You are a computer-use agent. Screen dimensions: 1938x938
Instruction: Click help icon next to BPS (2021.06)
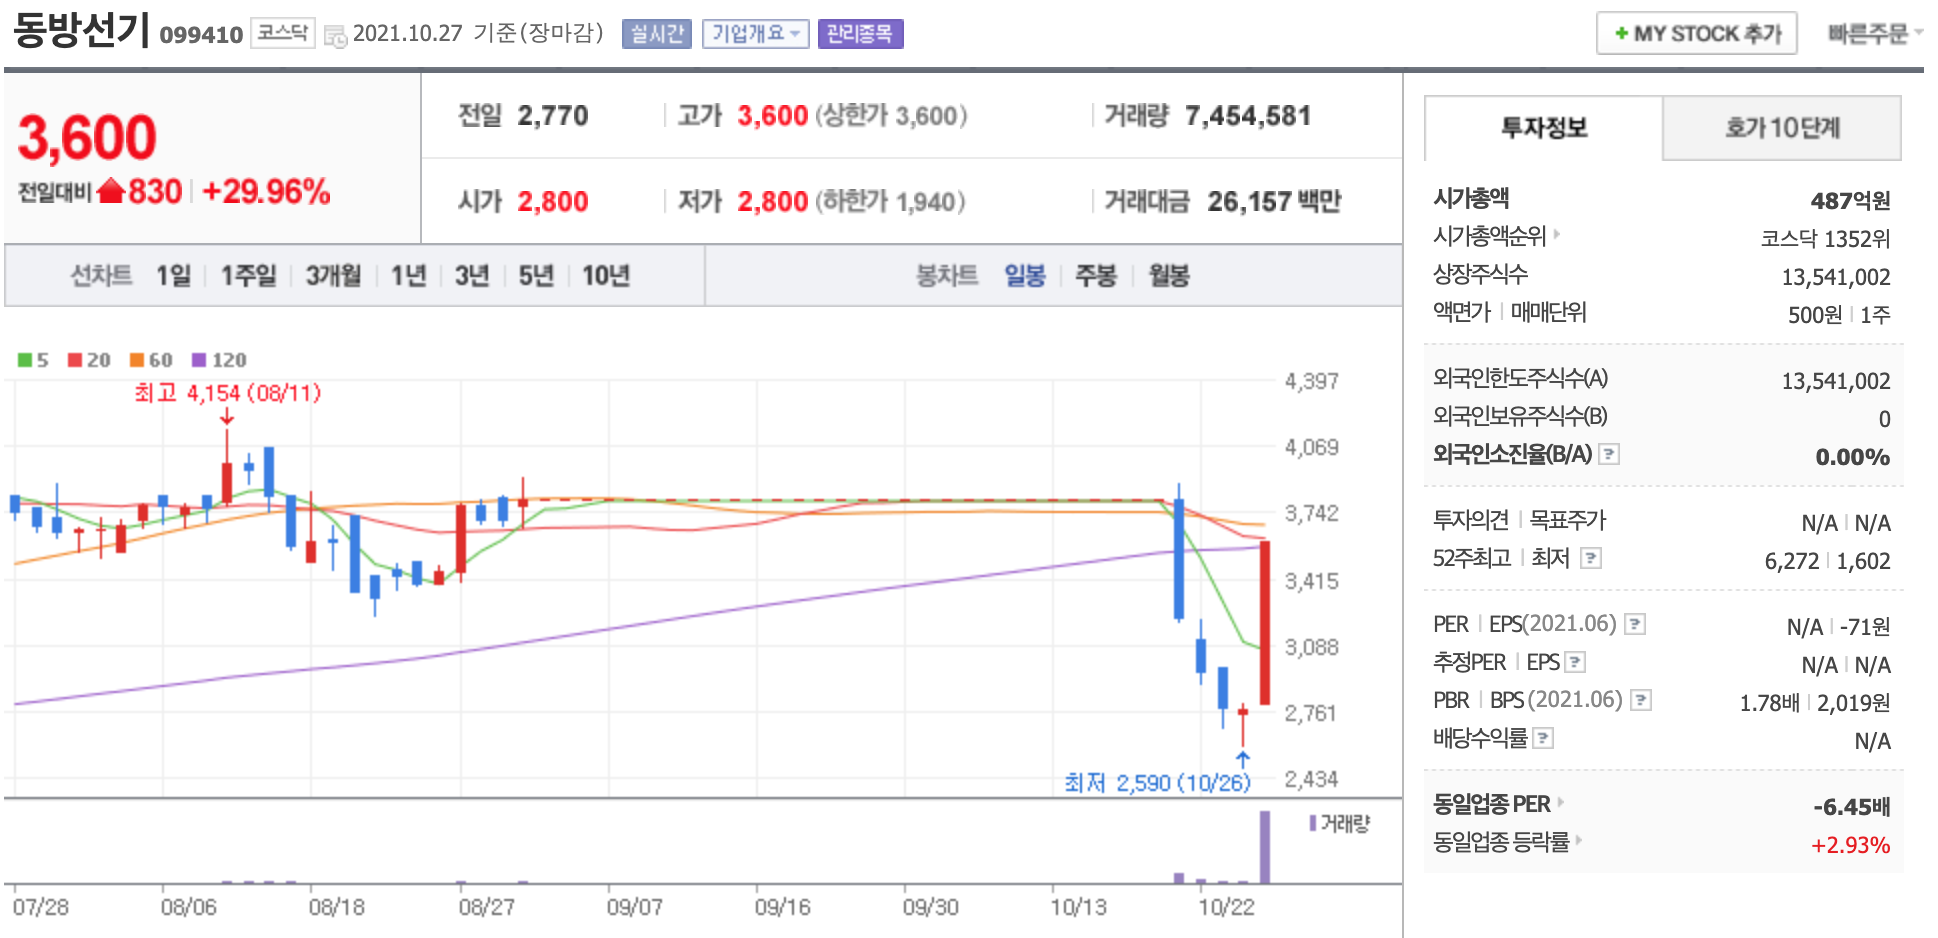(x=1640, y=700)
